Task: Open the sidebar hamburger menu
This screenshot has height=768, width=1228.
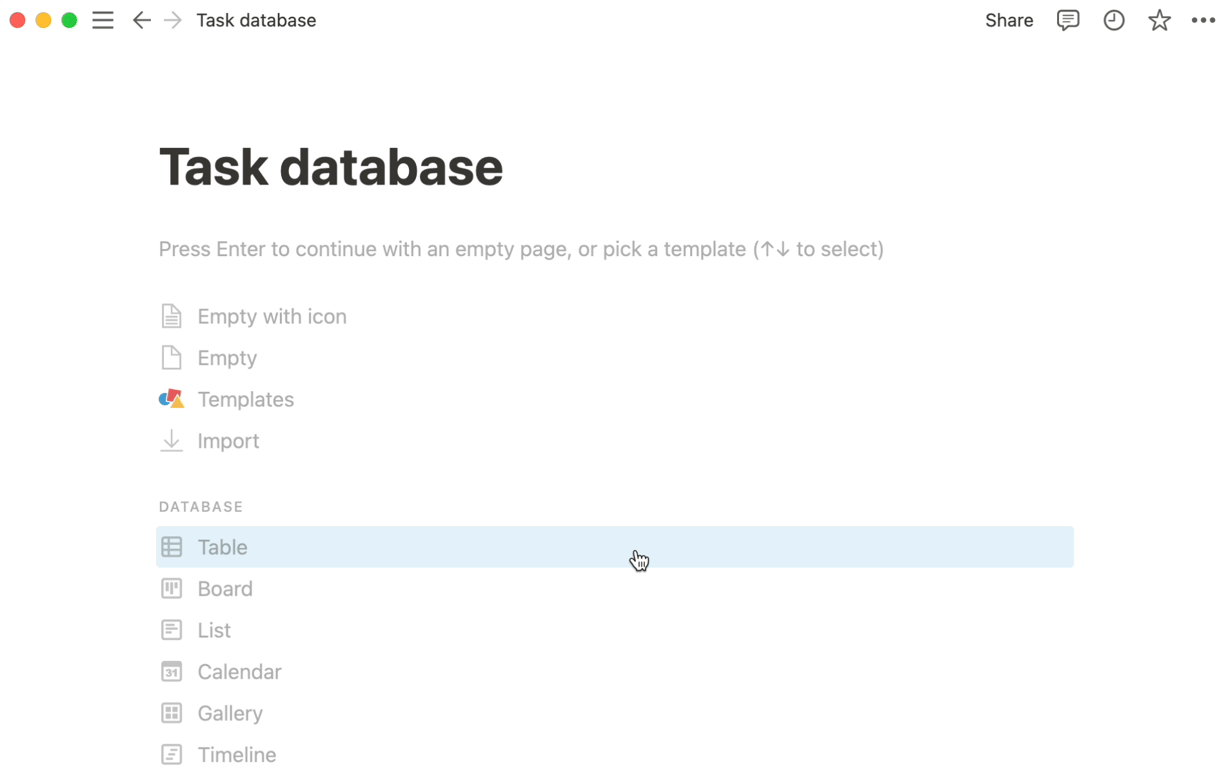Action: tap(103, 20)
